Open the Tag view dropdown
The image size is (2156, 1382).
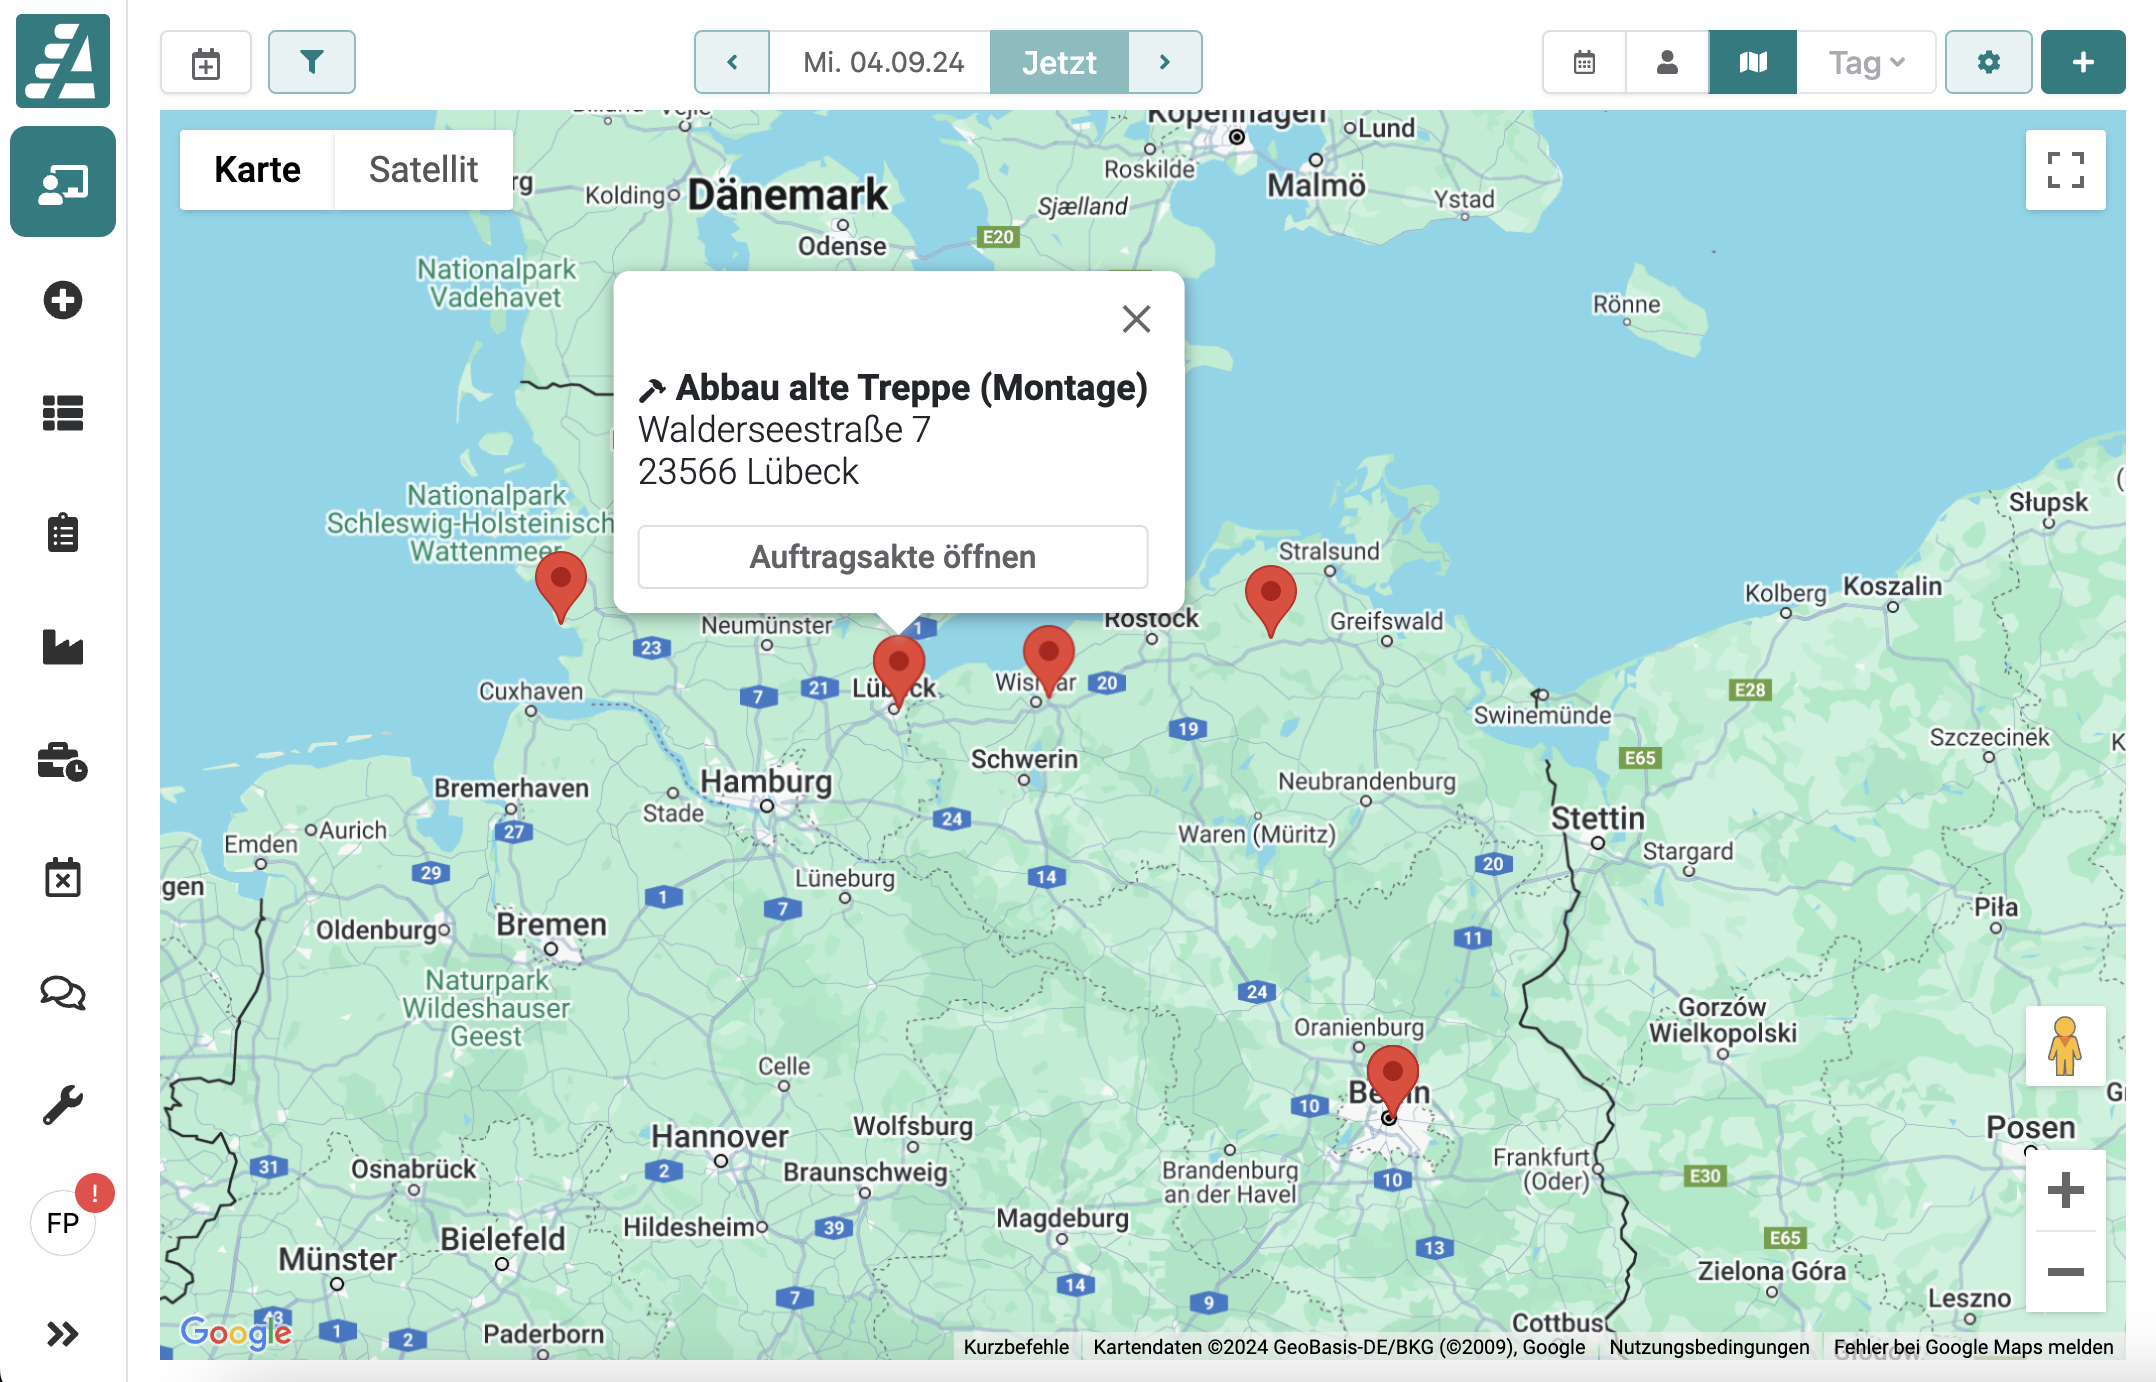(1866, 62)
